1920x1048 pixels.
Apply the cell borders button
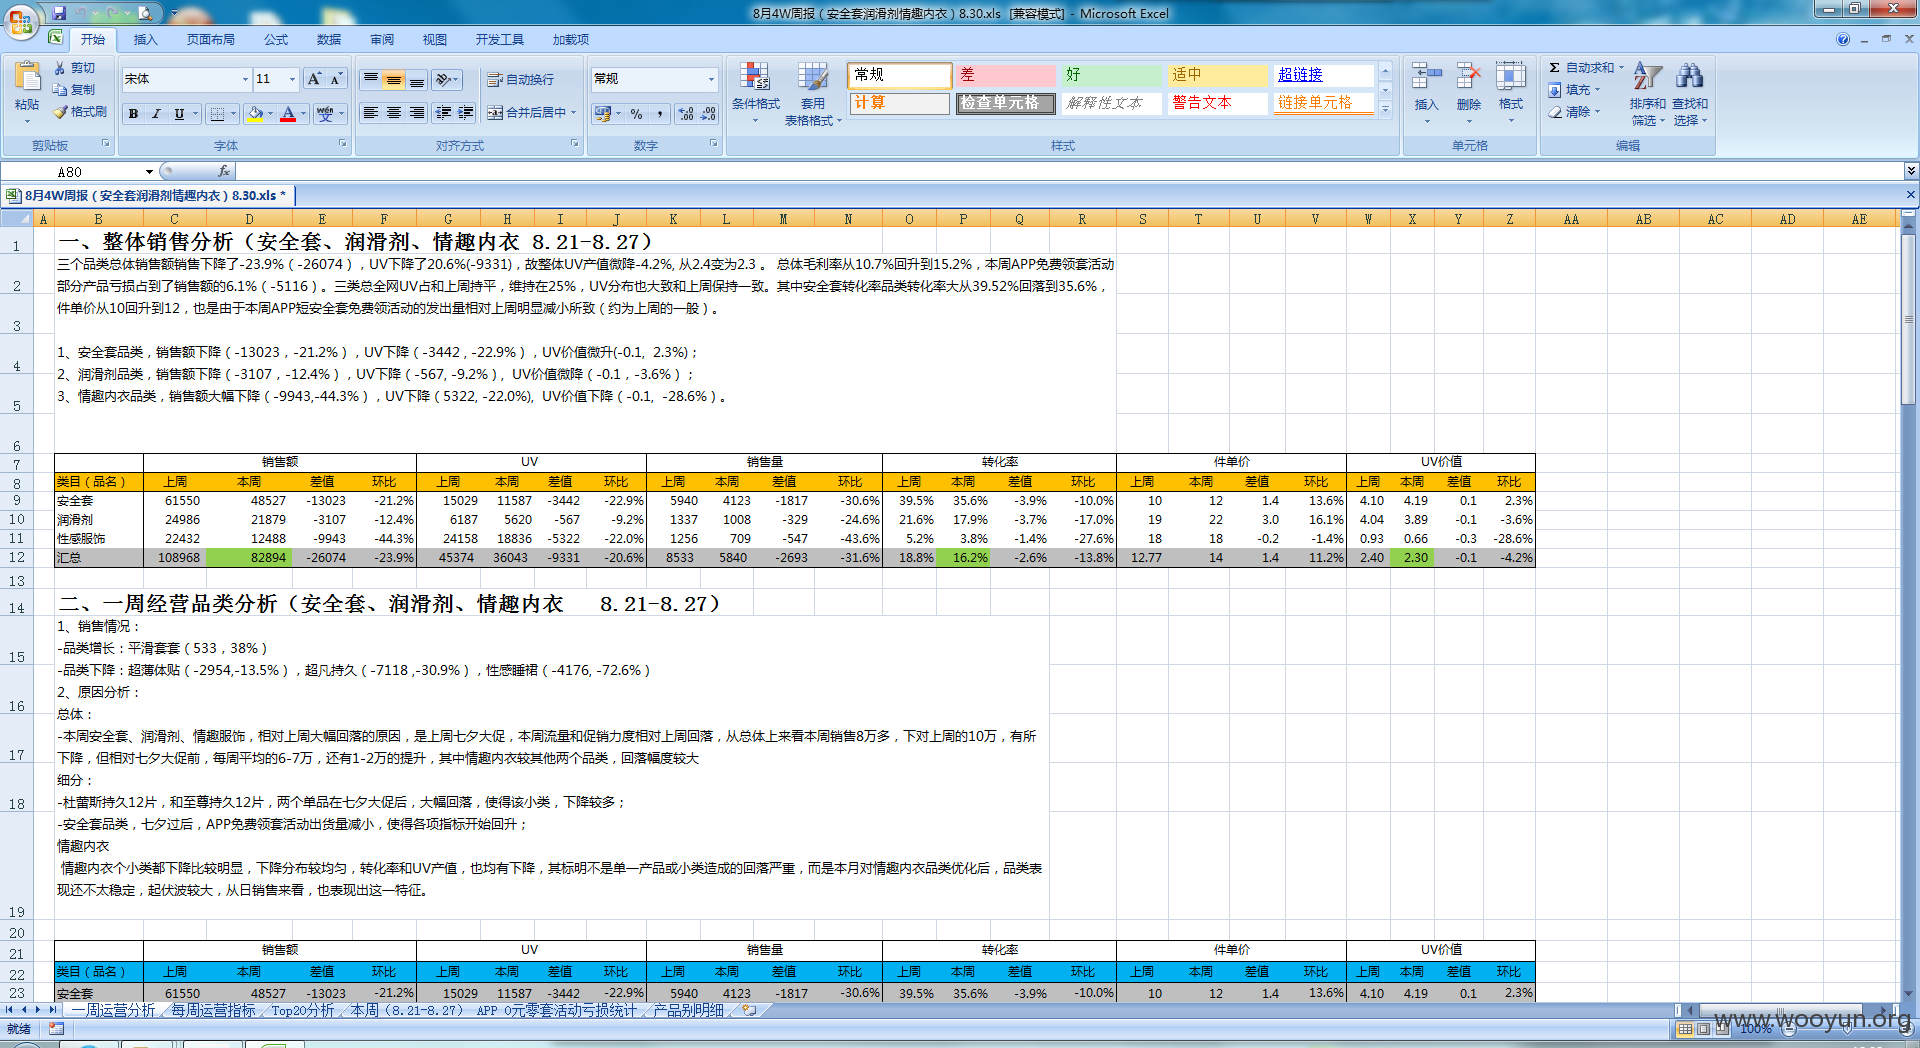(217, 114)
